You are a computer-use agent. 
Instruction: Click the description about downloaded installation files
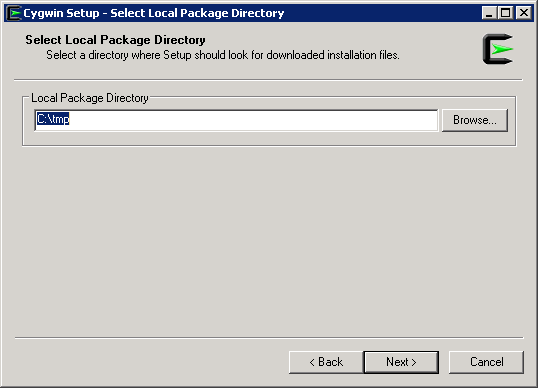pyautogui.click(x=223, y=55)
